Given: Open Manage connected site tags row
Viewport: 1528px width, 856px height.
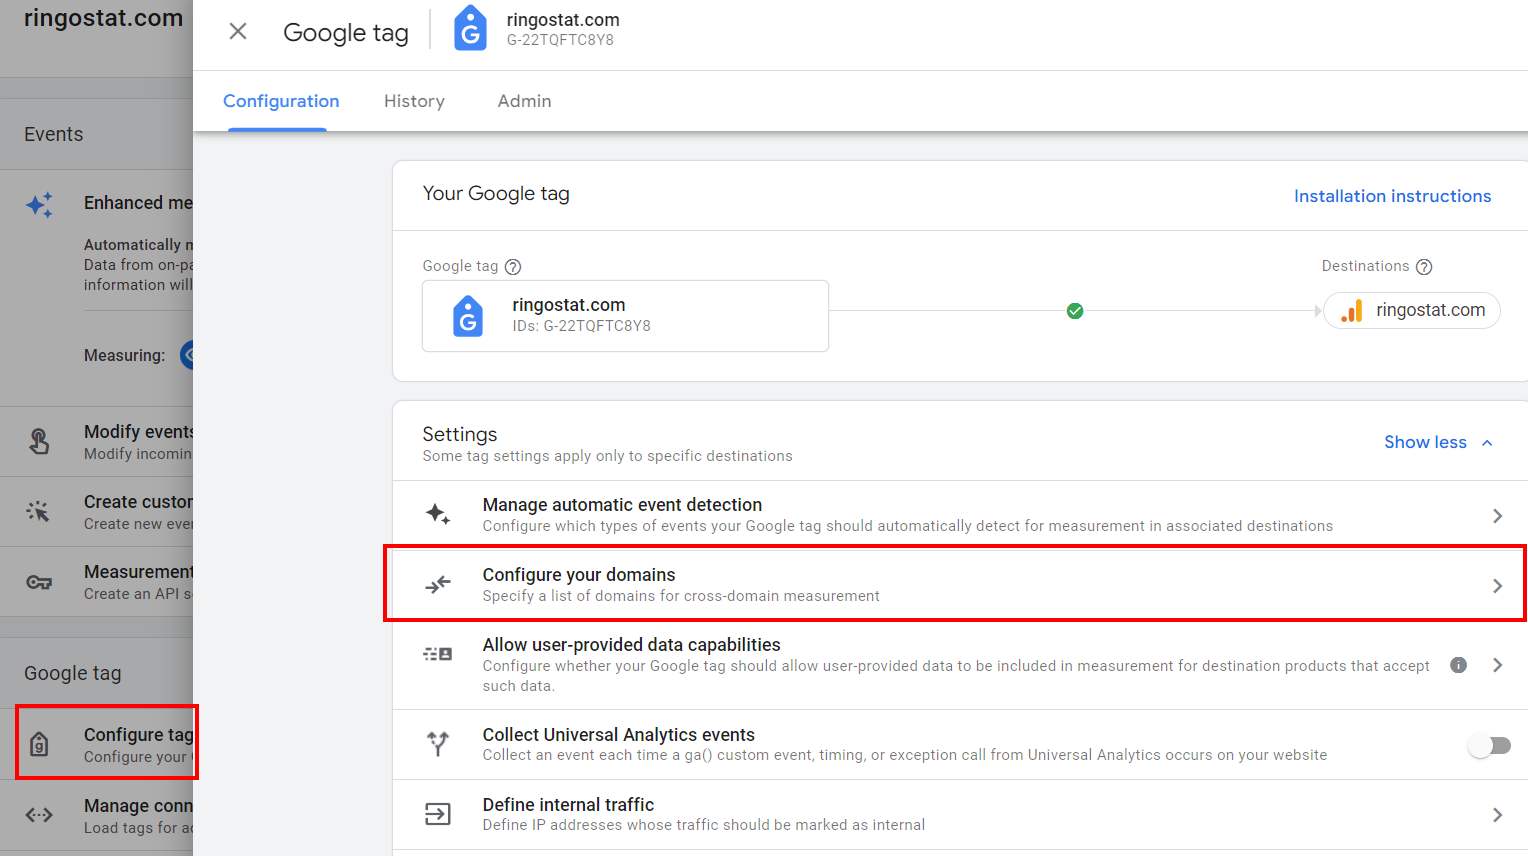Looking at the screenshot, I should point(97,816).
